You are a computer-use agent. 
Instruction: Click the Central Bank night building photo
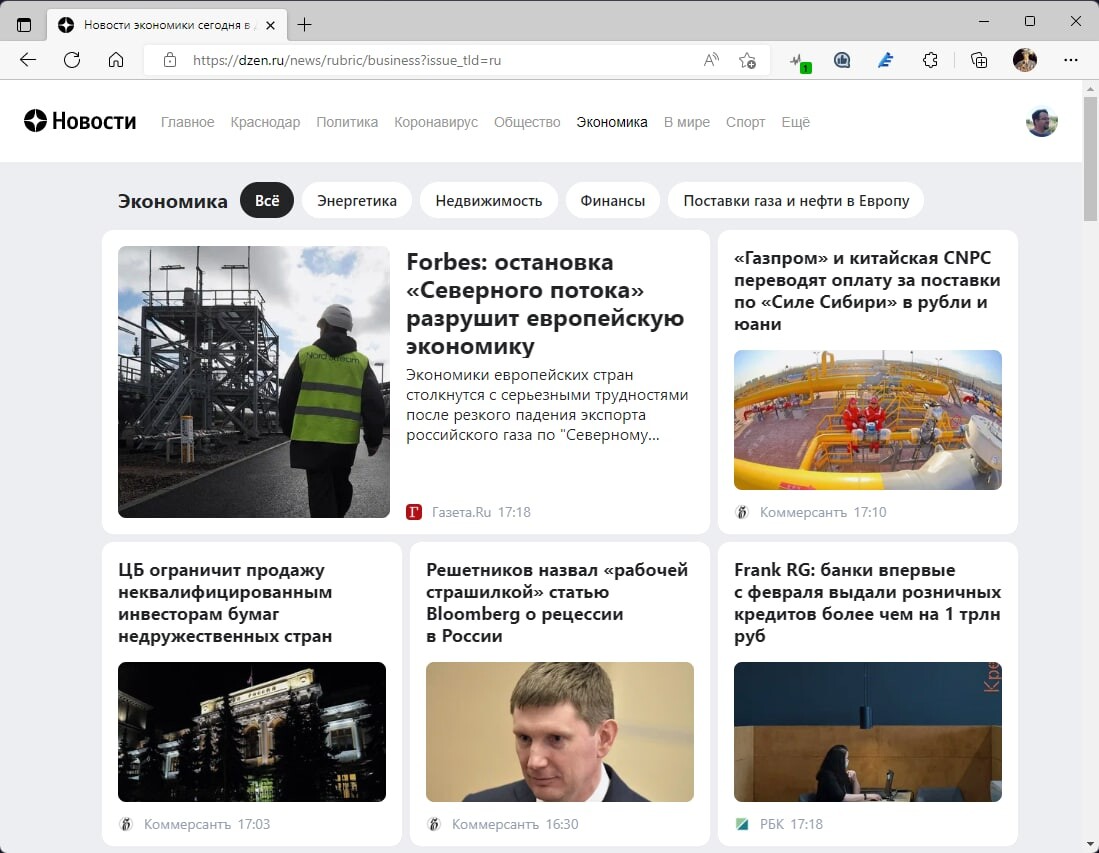(252, 732)
